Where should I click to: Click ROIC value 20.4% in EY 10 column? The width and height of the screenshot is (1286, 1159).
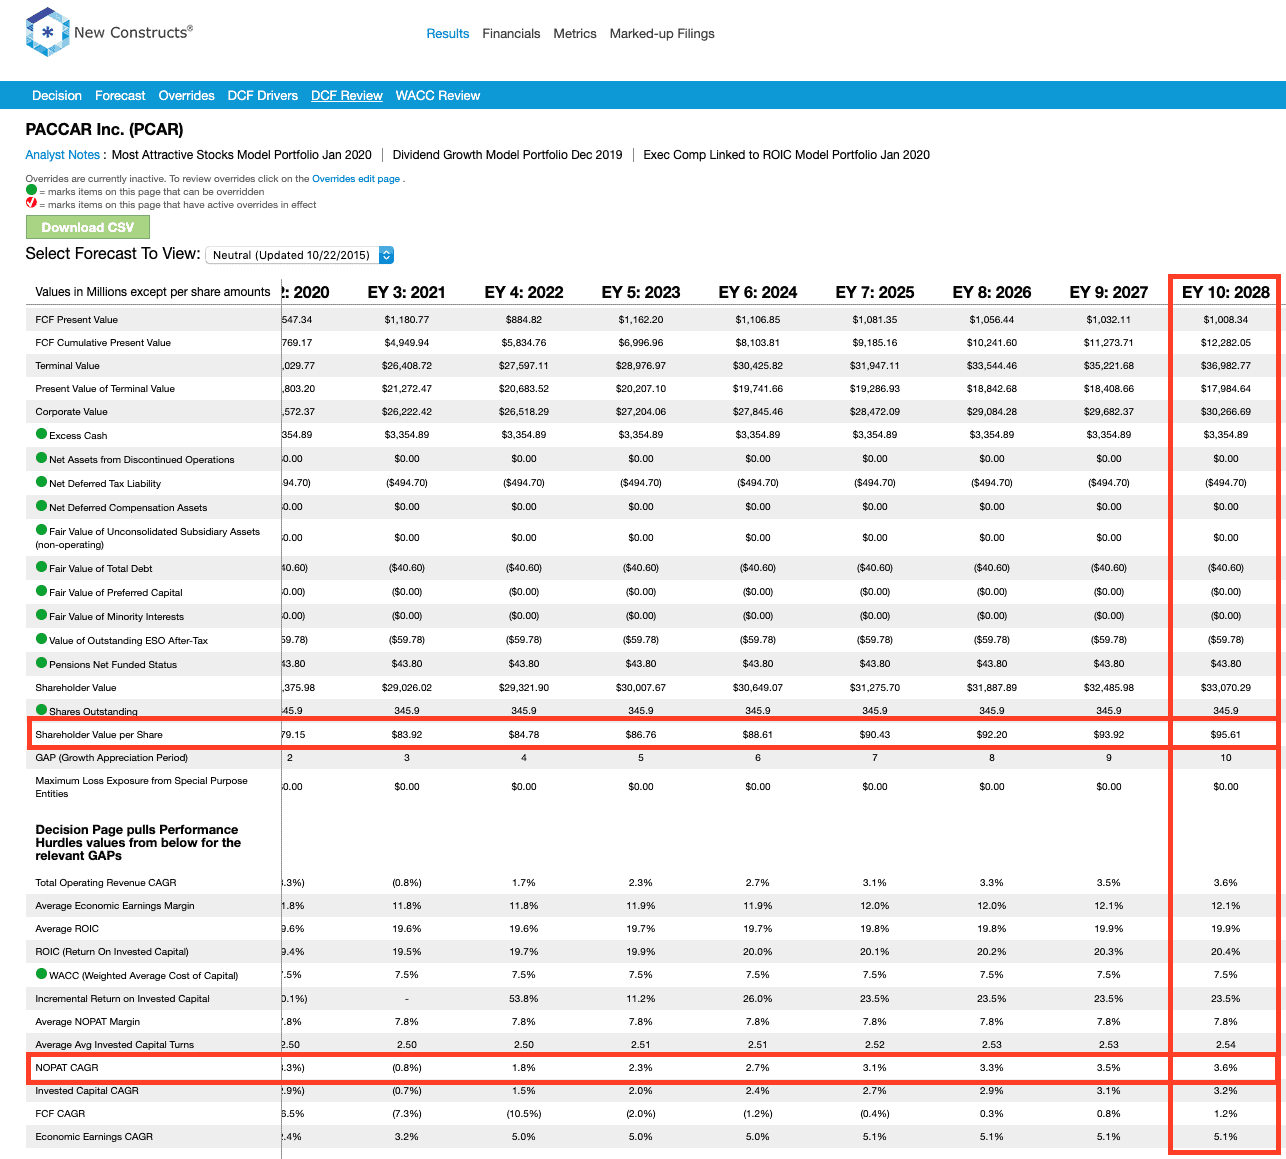[1226, 951]
